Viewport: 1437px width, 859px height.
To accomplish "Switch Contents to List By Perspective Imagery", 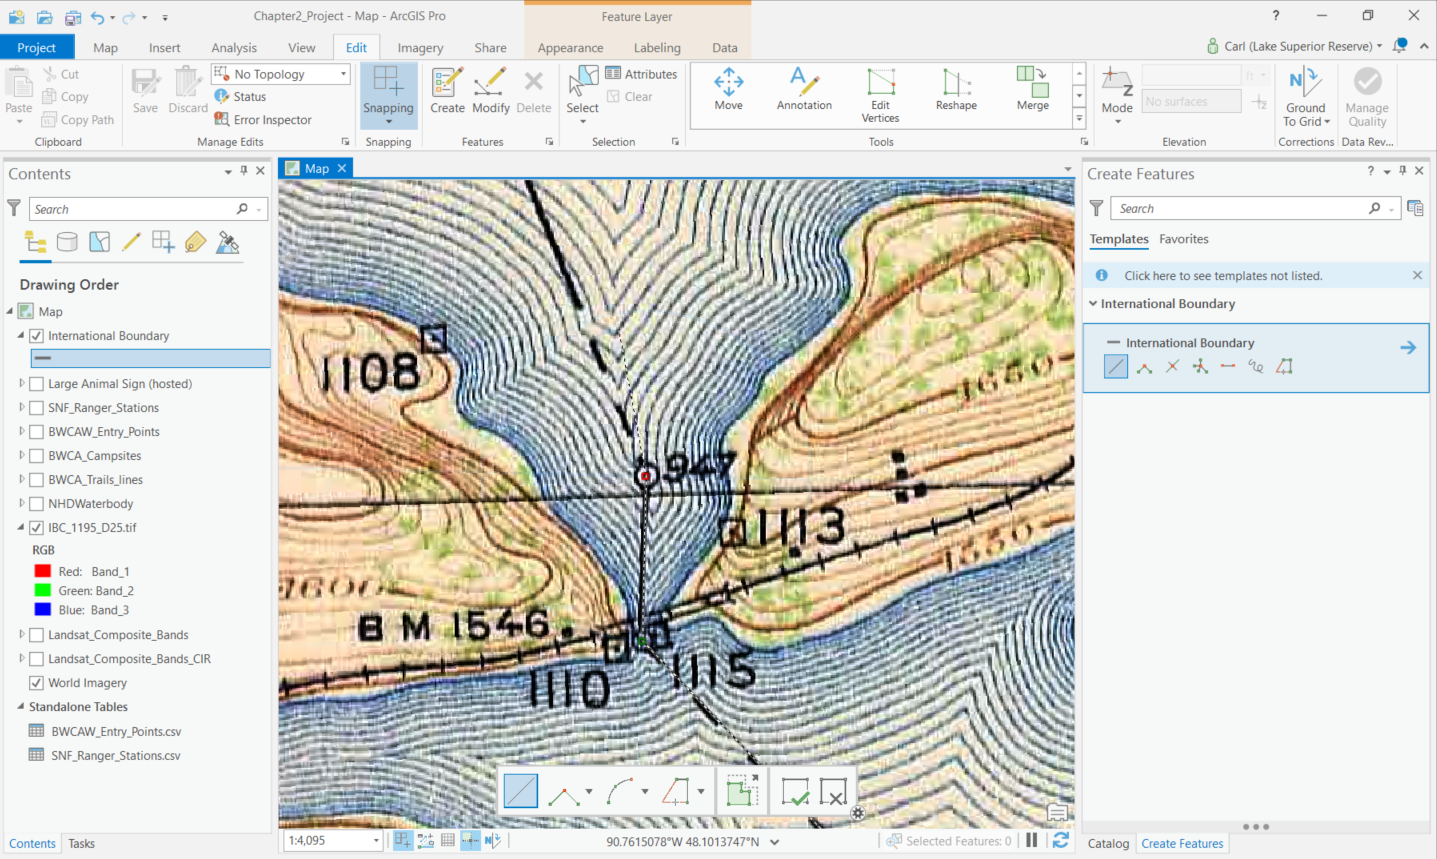I will 228,242.
